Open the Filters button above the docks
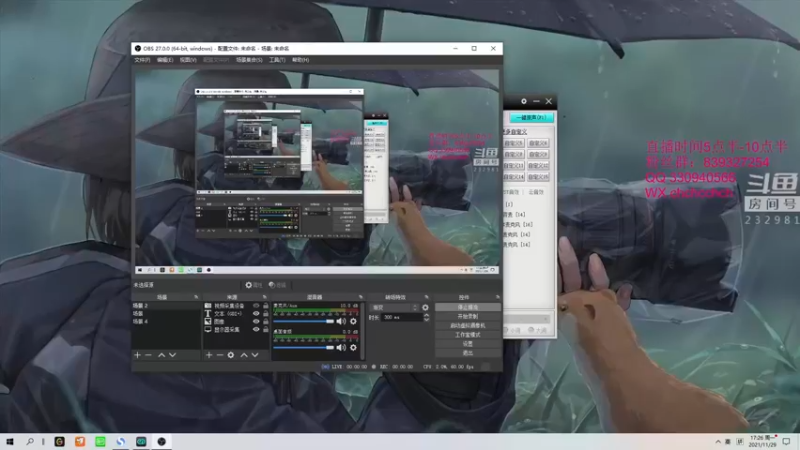The height and width of the screenshot is (450, 800). (x=278, y=285)
